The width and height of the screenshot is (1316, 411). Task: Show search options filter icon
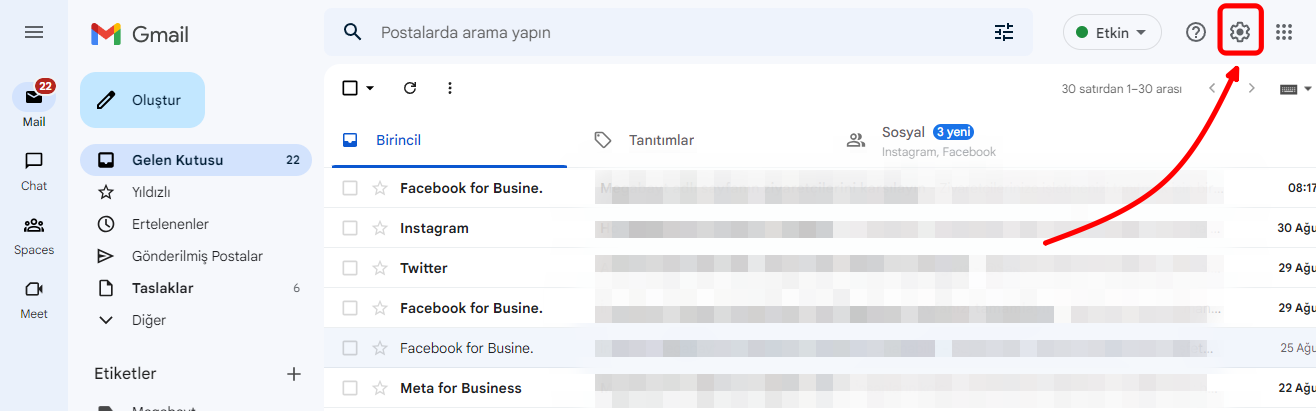tap(1004, 32)
